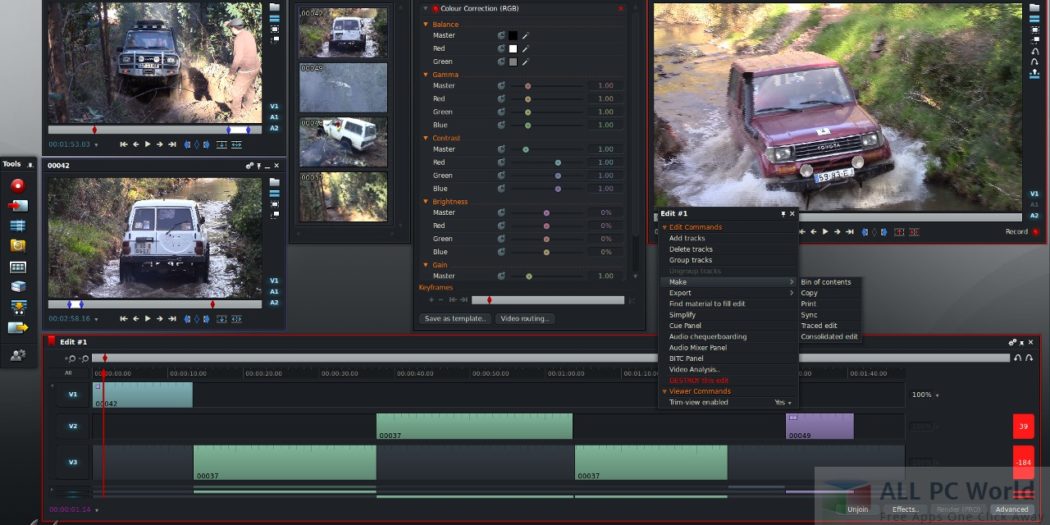Pick Balance Red colour with the eyedropper
Viewport: 1050px width, 525px height.
pyautogui.click(x=526, y=48)
